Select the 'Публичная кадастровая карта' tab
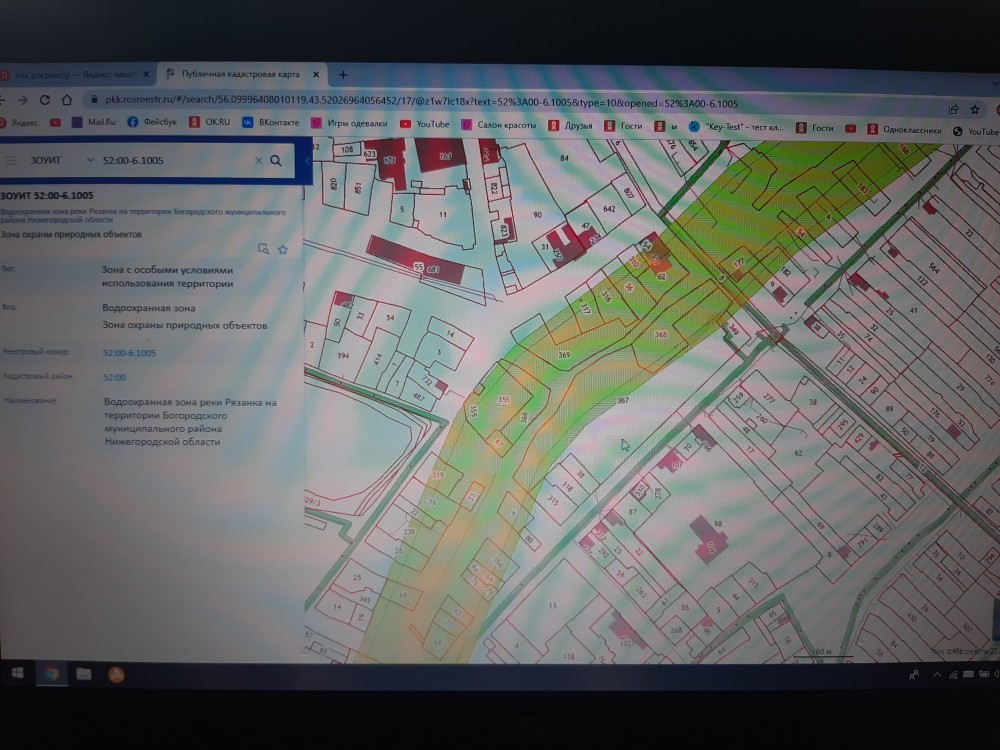 coord(240,74)
